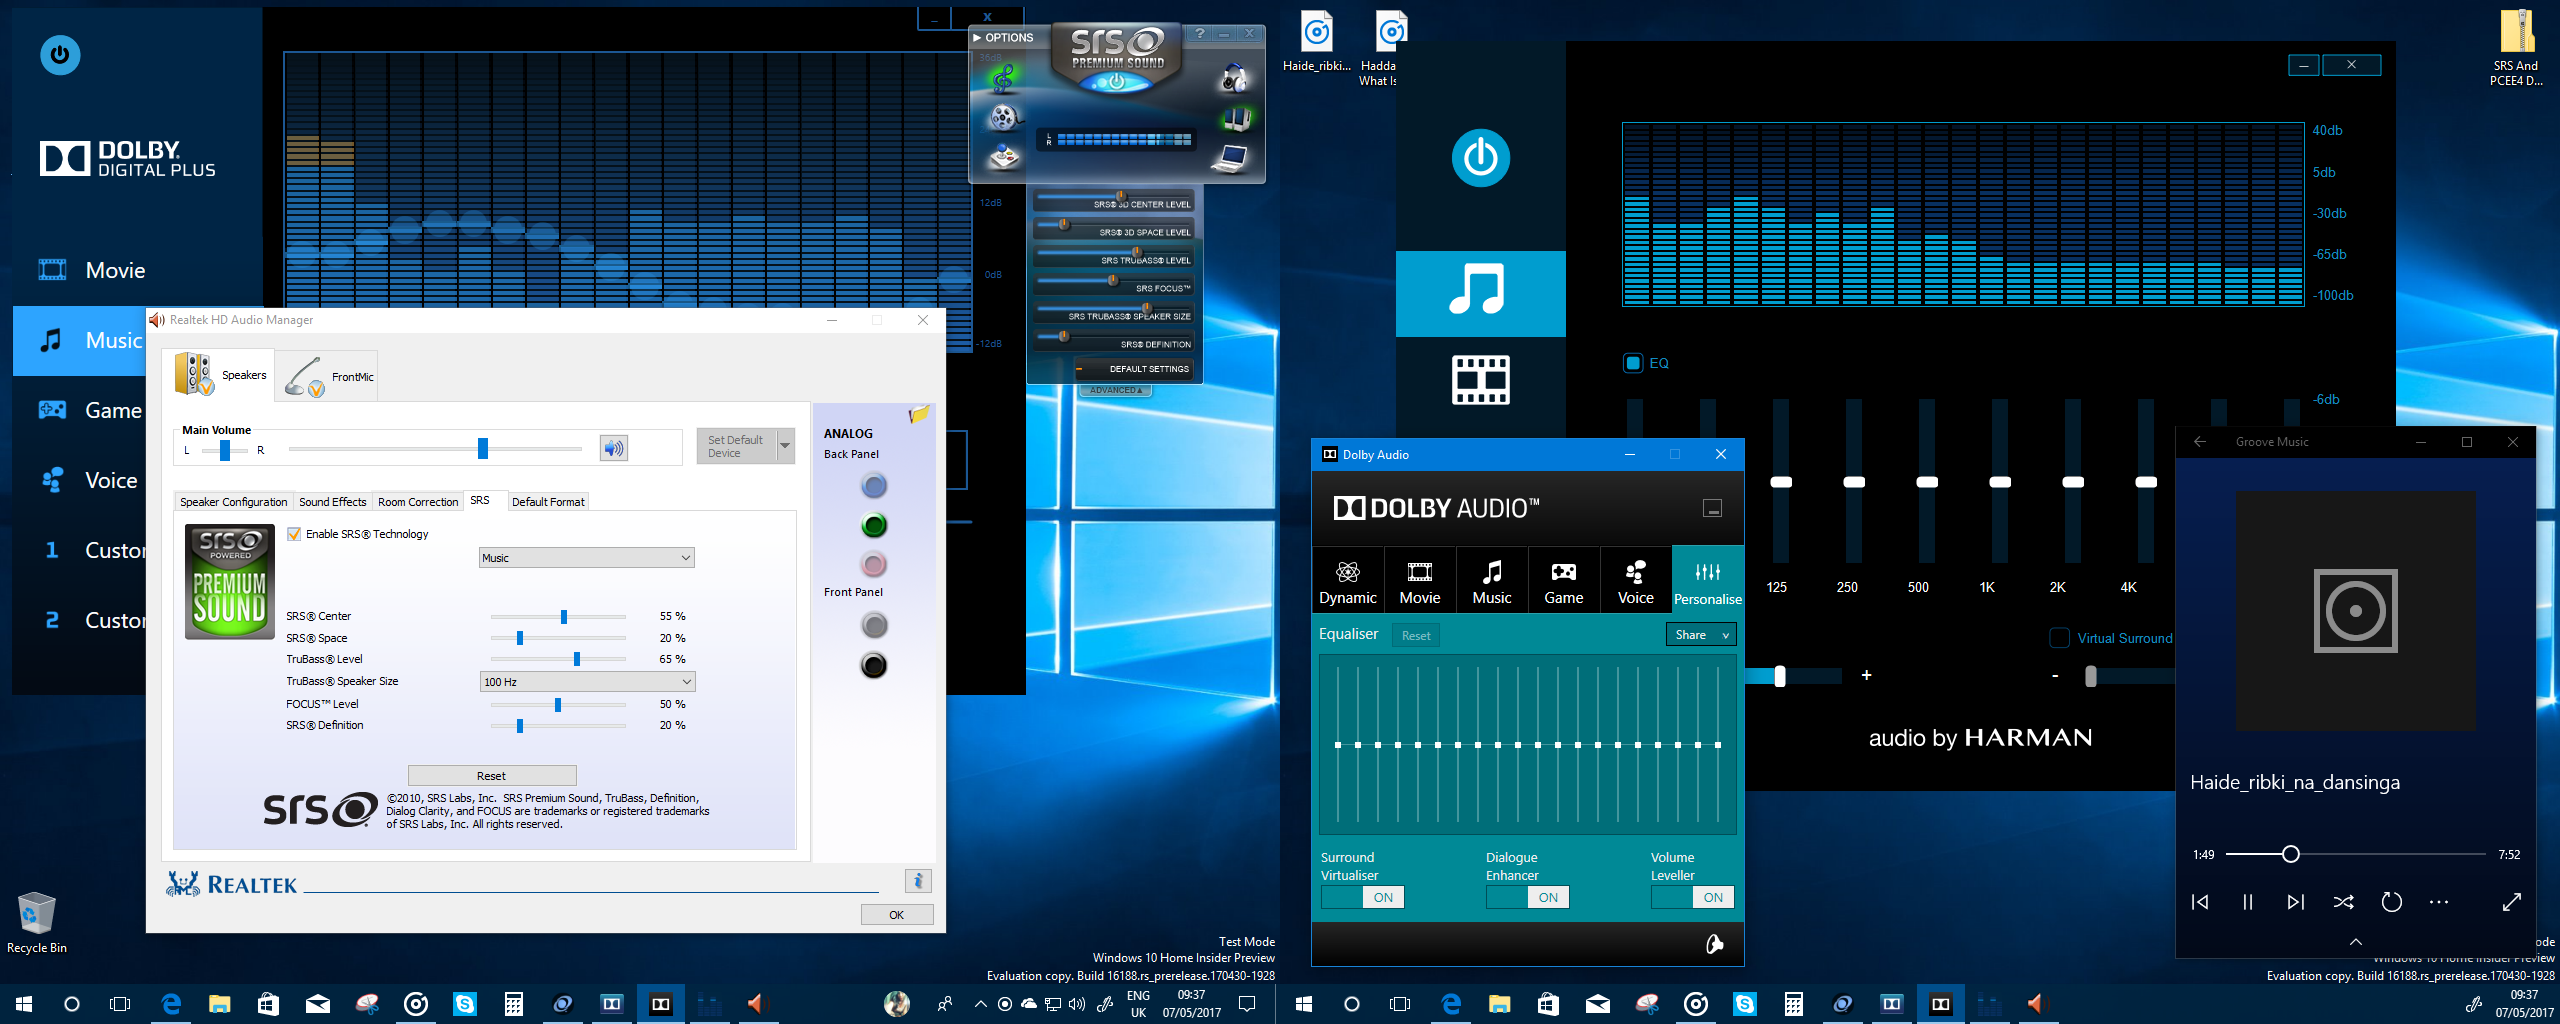Select Game profile in Dolby Audio
2560x1024 pixels.
pyautogui.click(x=1564, y=581)
